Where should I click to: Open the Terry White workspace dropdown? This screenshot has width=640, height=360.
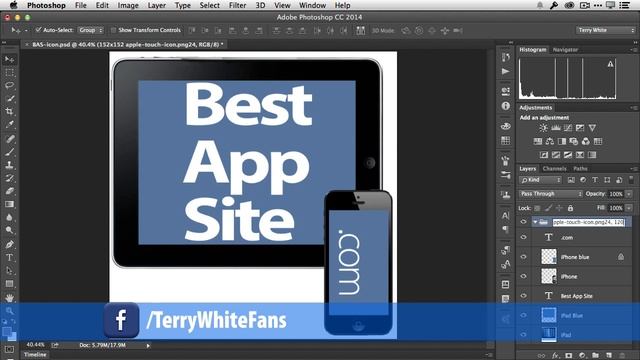click(x=606, y=30)
